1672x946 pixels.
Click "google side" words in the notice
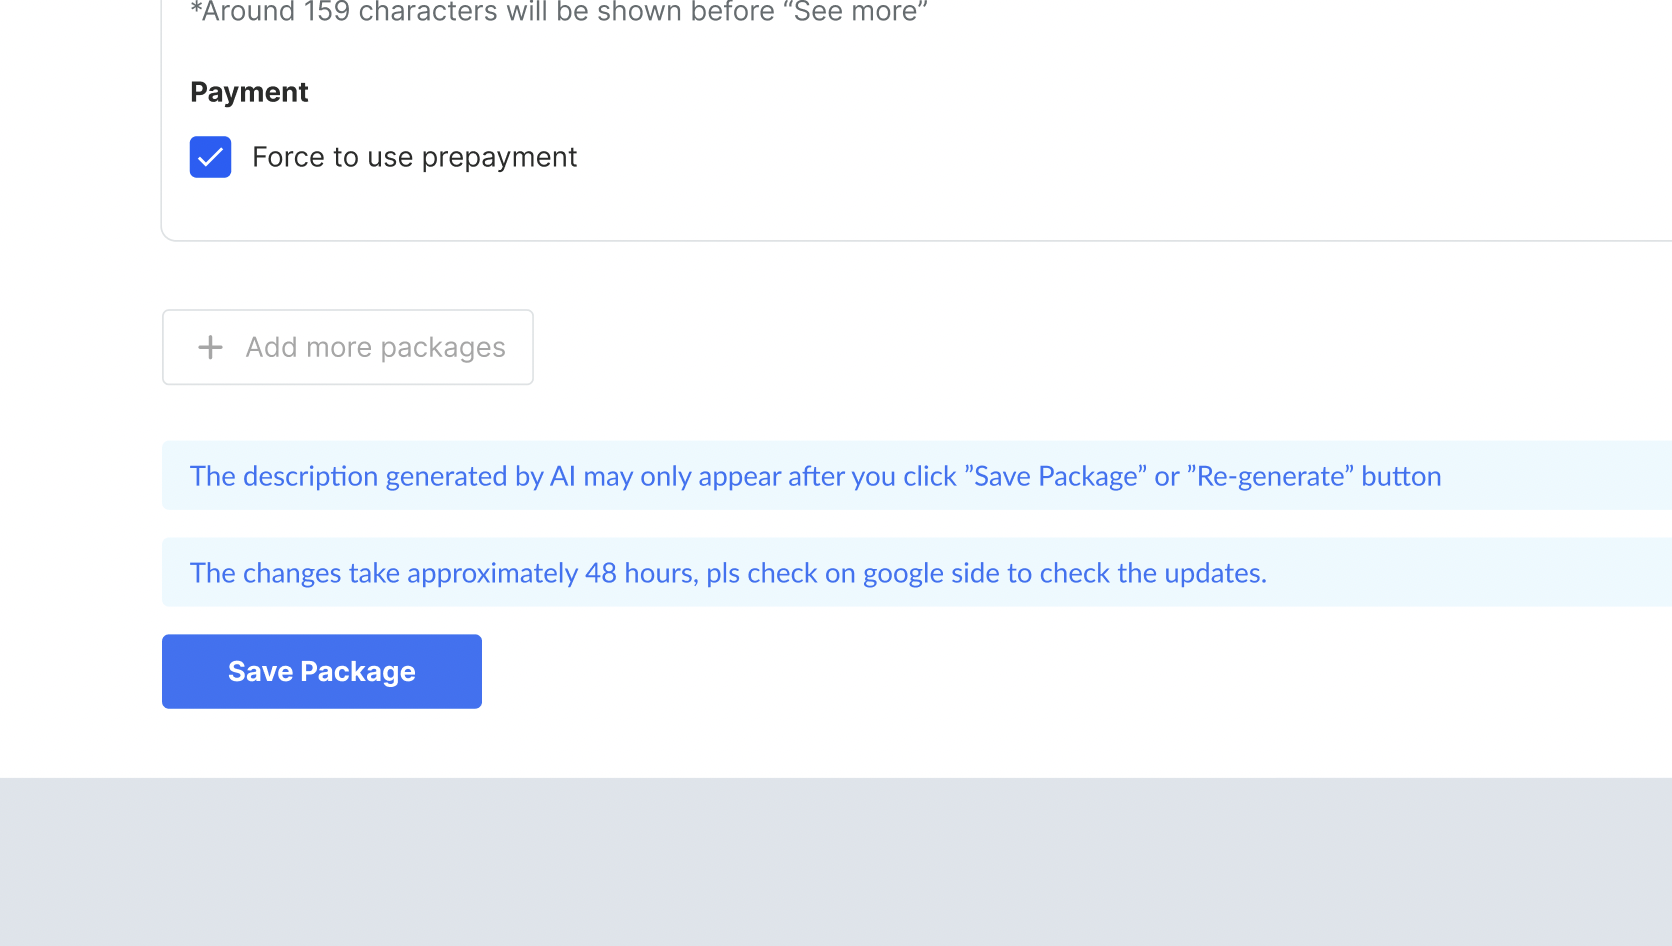click(931, 573)
